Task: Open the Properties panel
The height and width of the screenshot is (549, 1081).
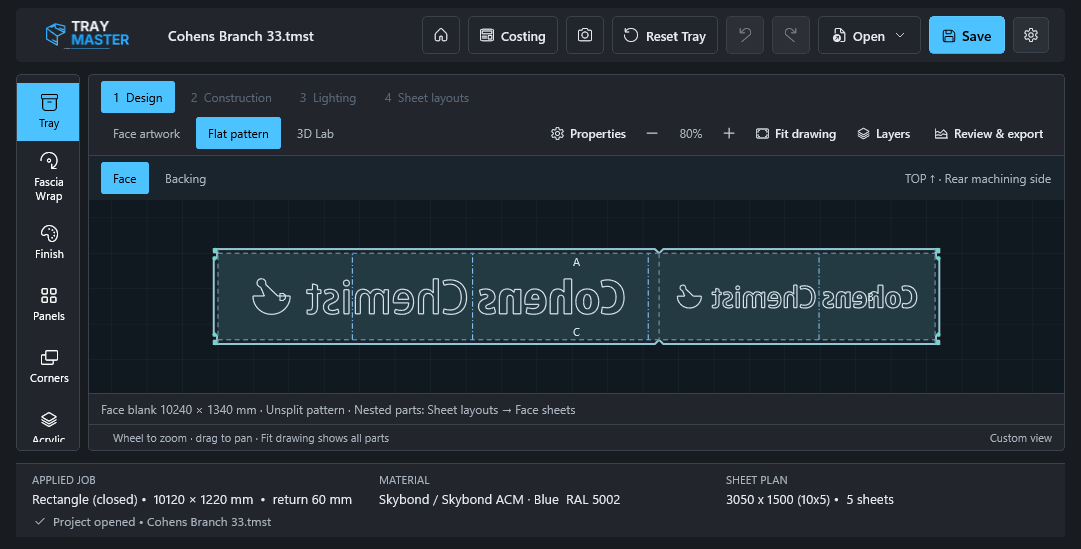Action: [588, 133]
